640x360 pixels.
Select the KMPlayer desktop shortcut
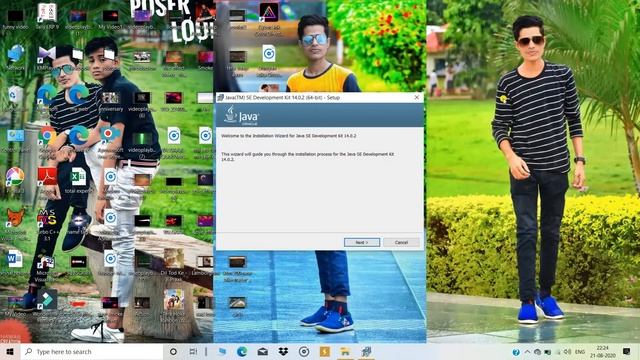(x=47, y=58)
